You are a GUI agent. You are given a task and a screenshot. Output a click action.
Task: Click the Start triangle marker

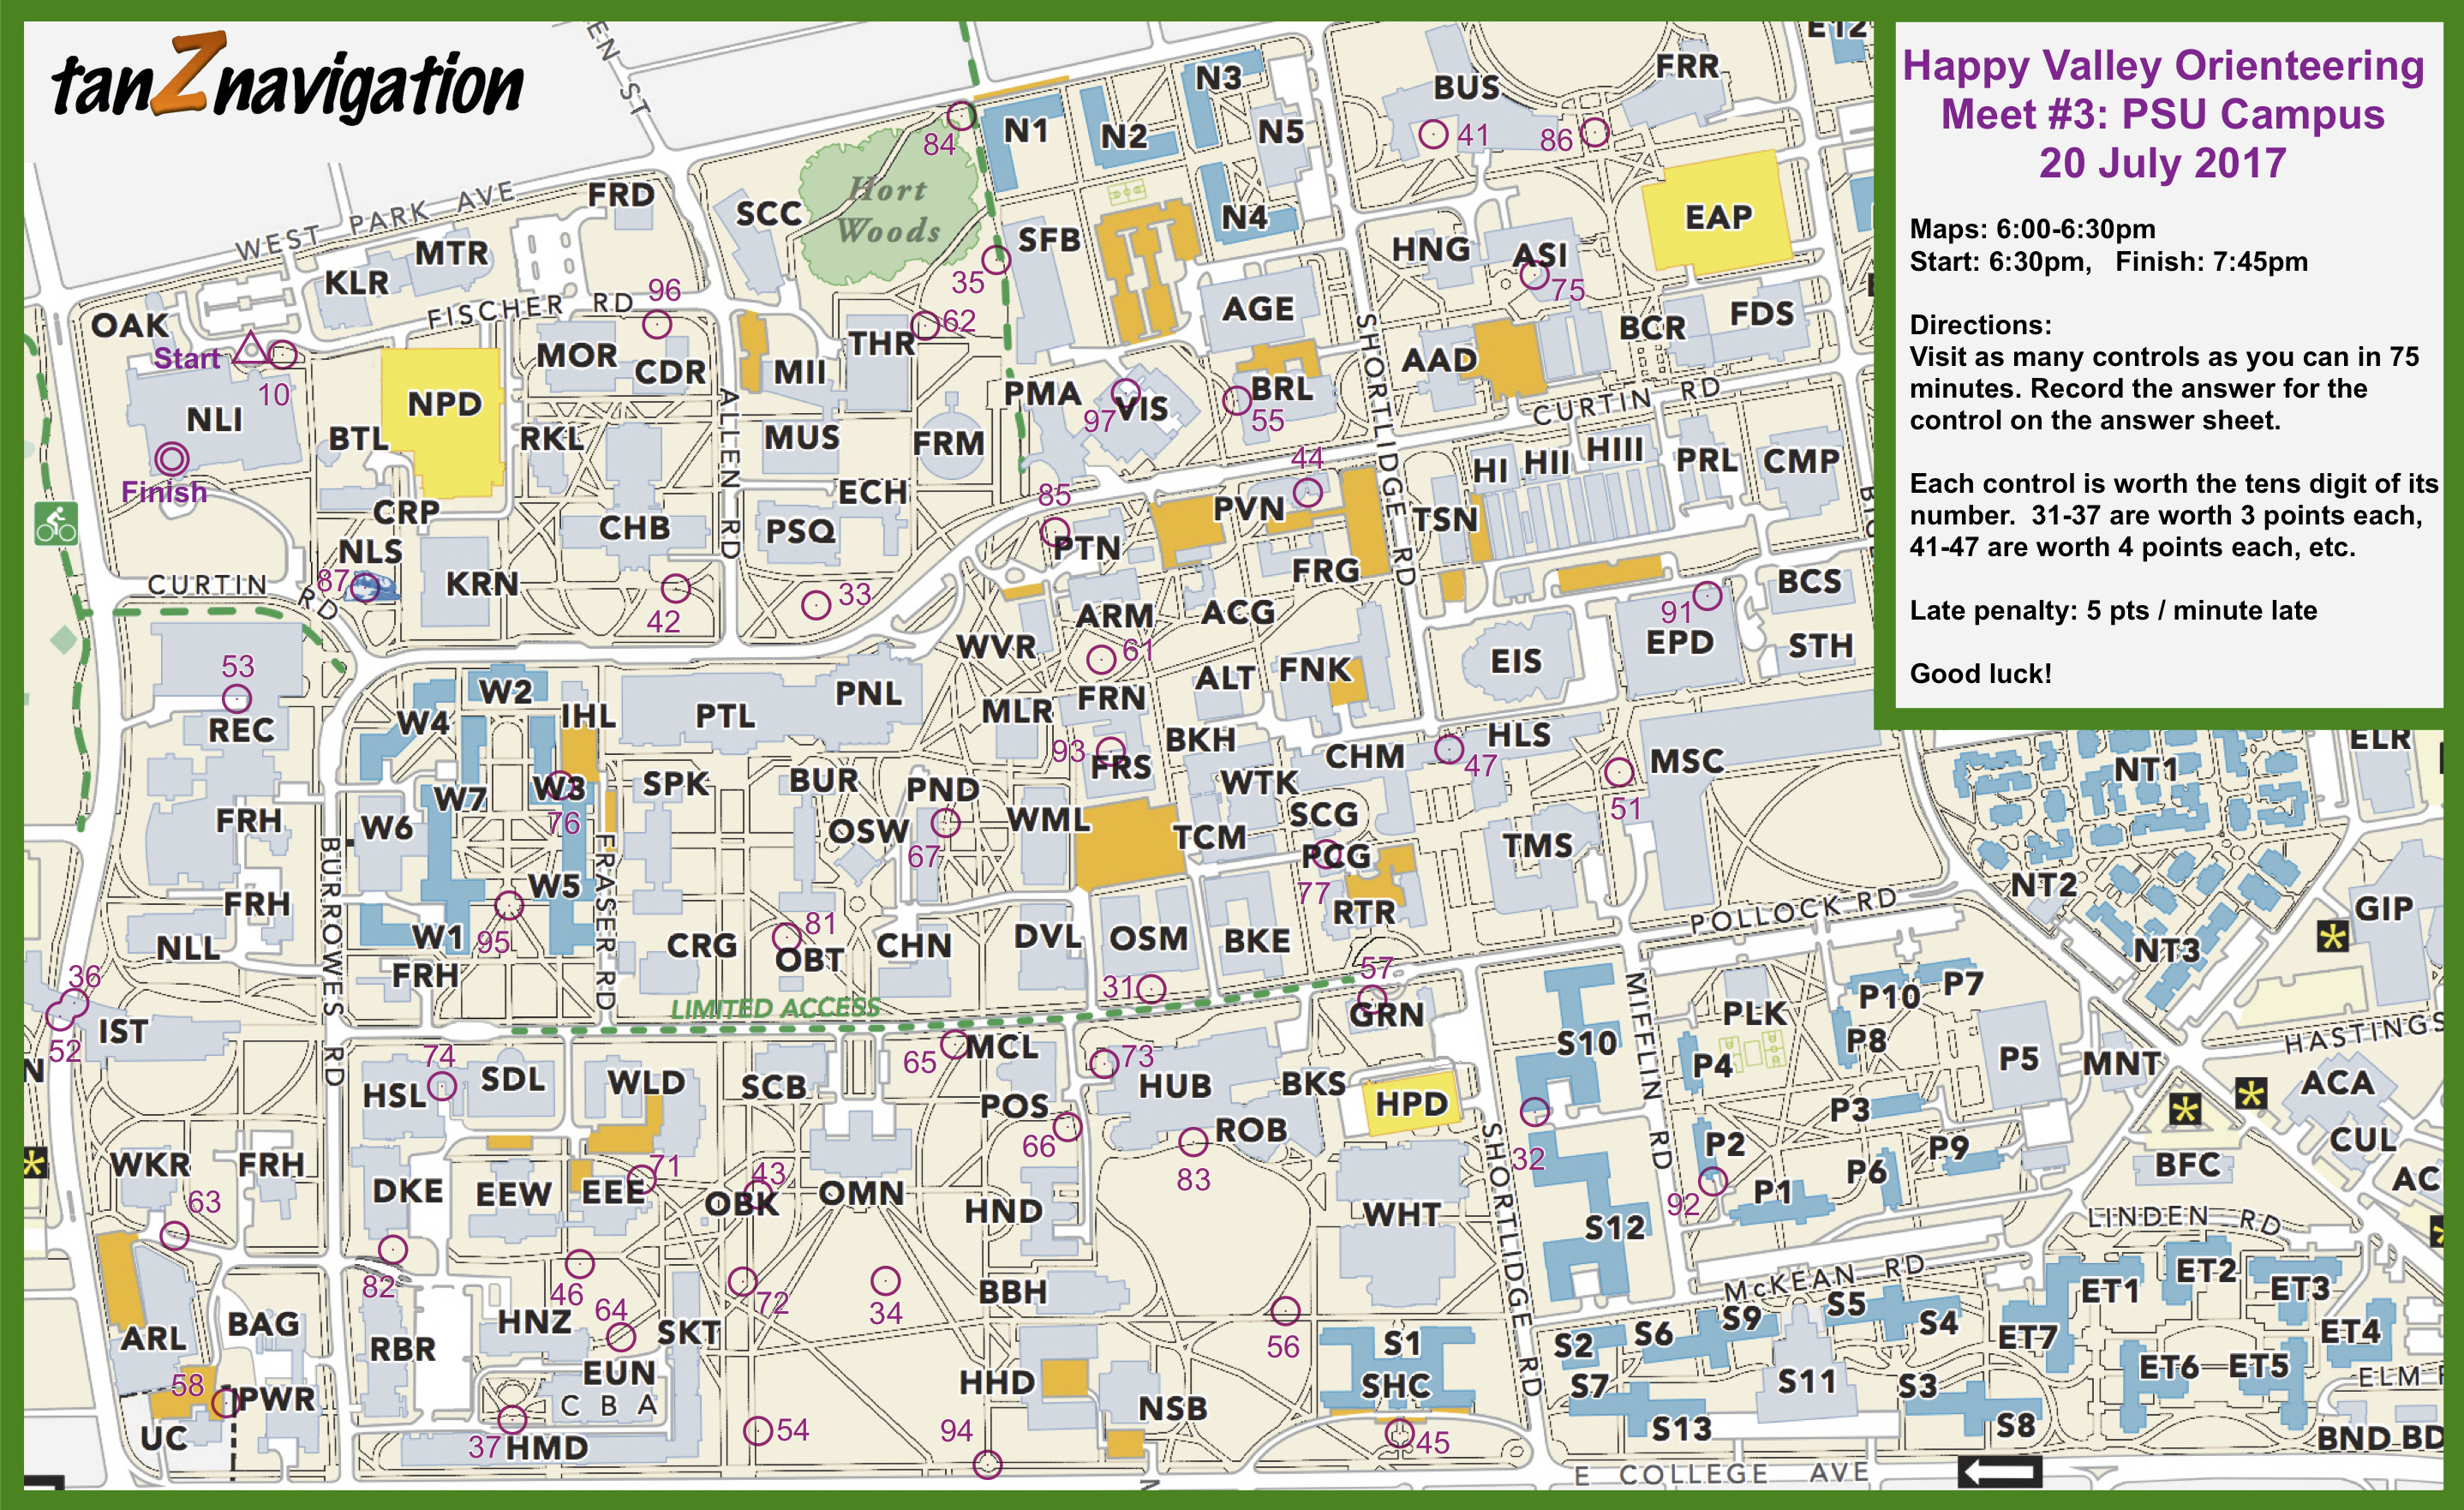251,350
